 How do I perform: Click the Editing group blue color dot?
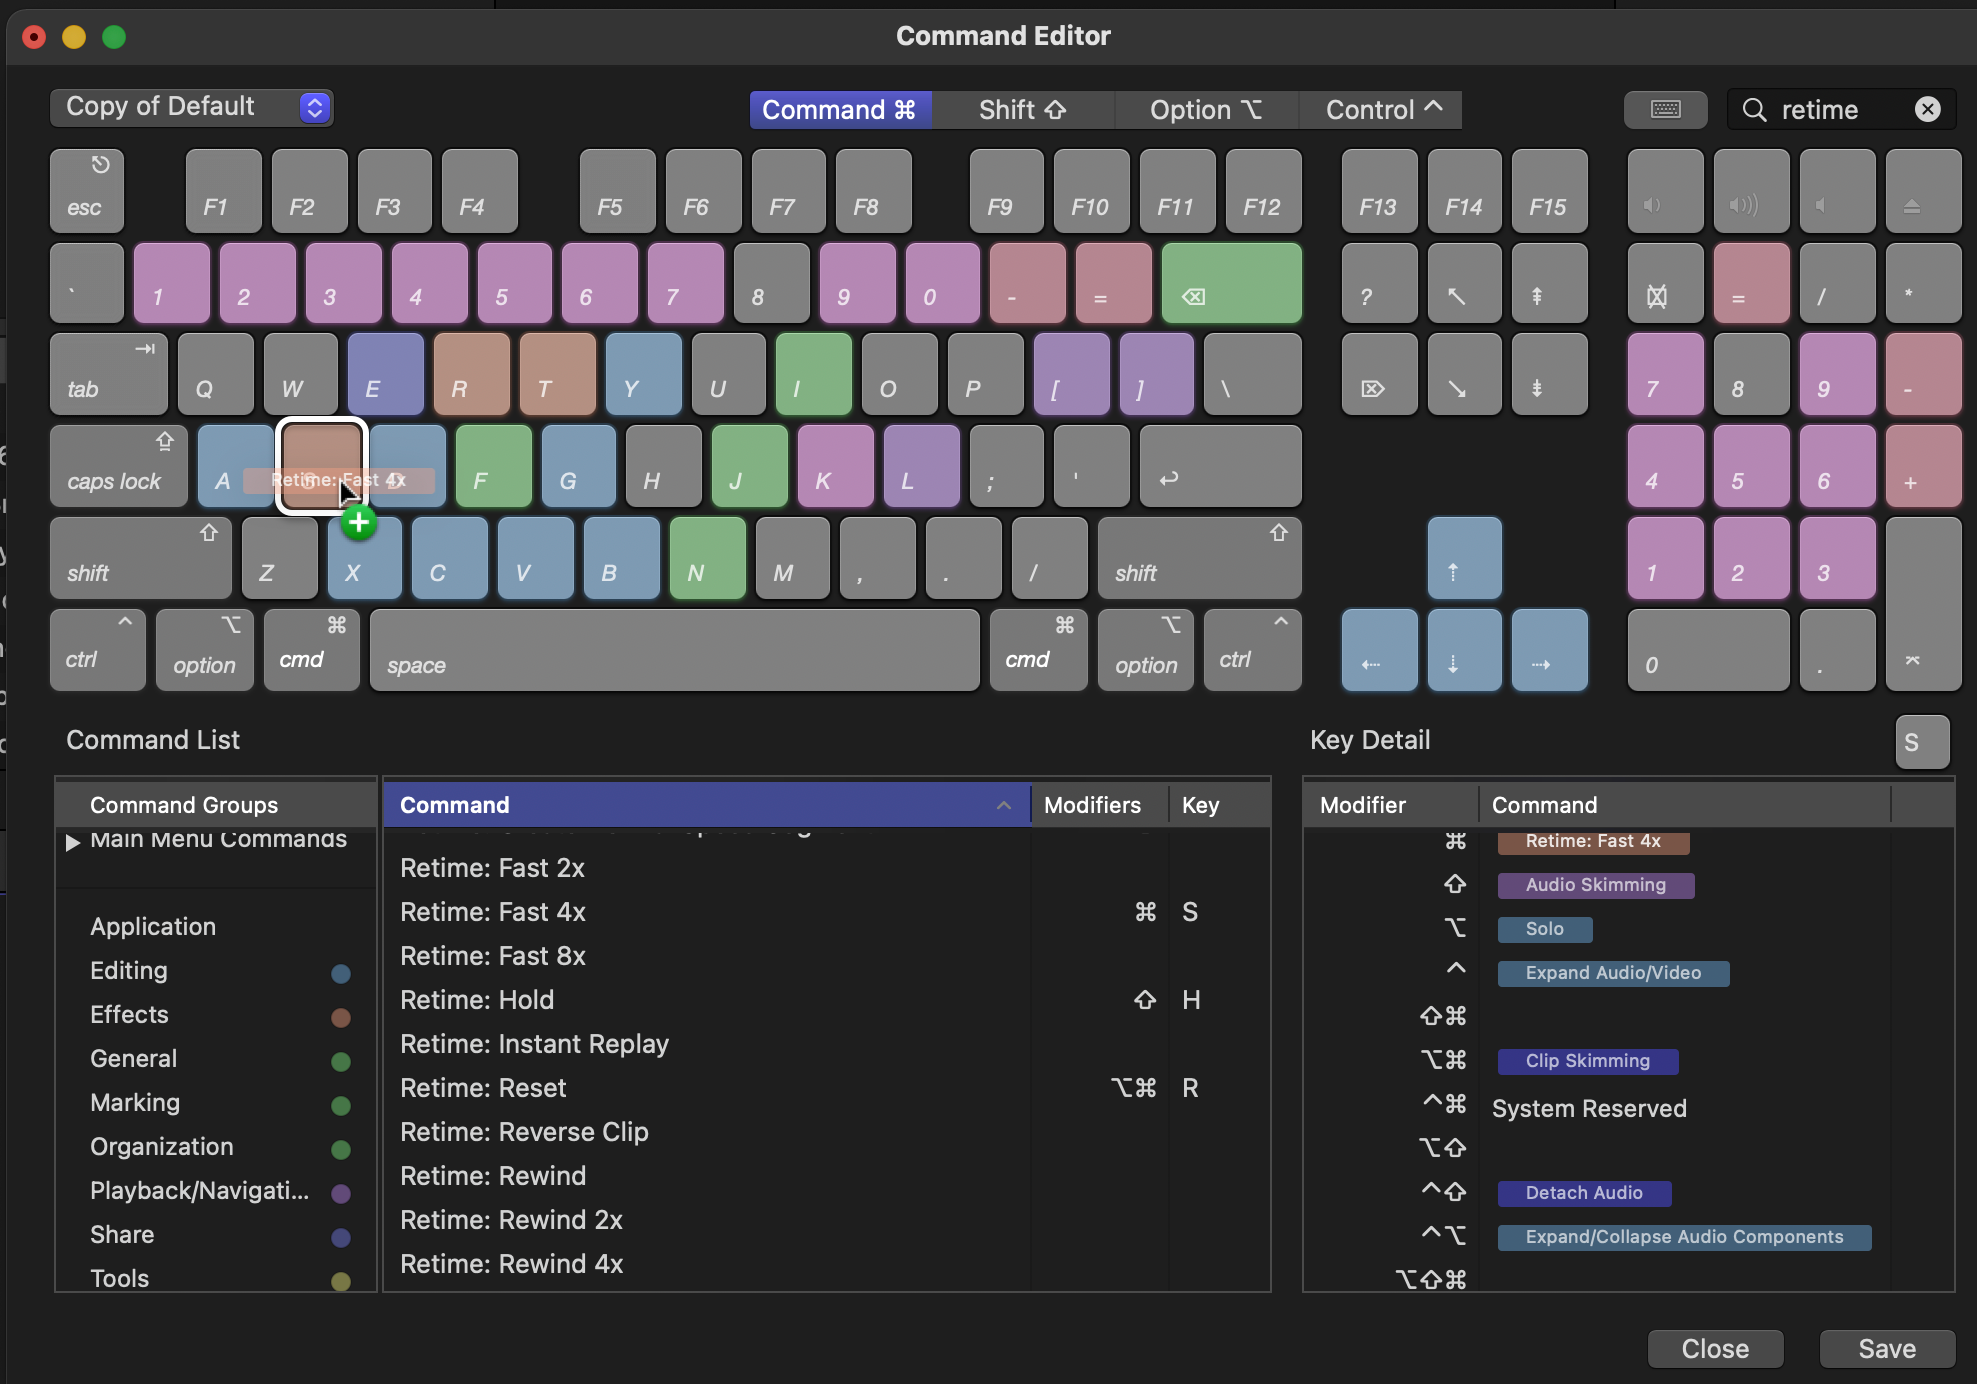(341, 973)
